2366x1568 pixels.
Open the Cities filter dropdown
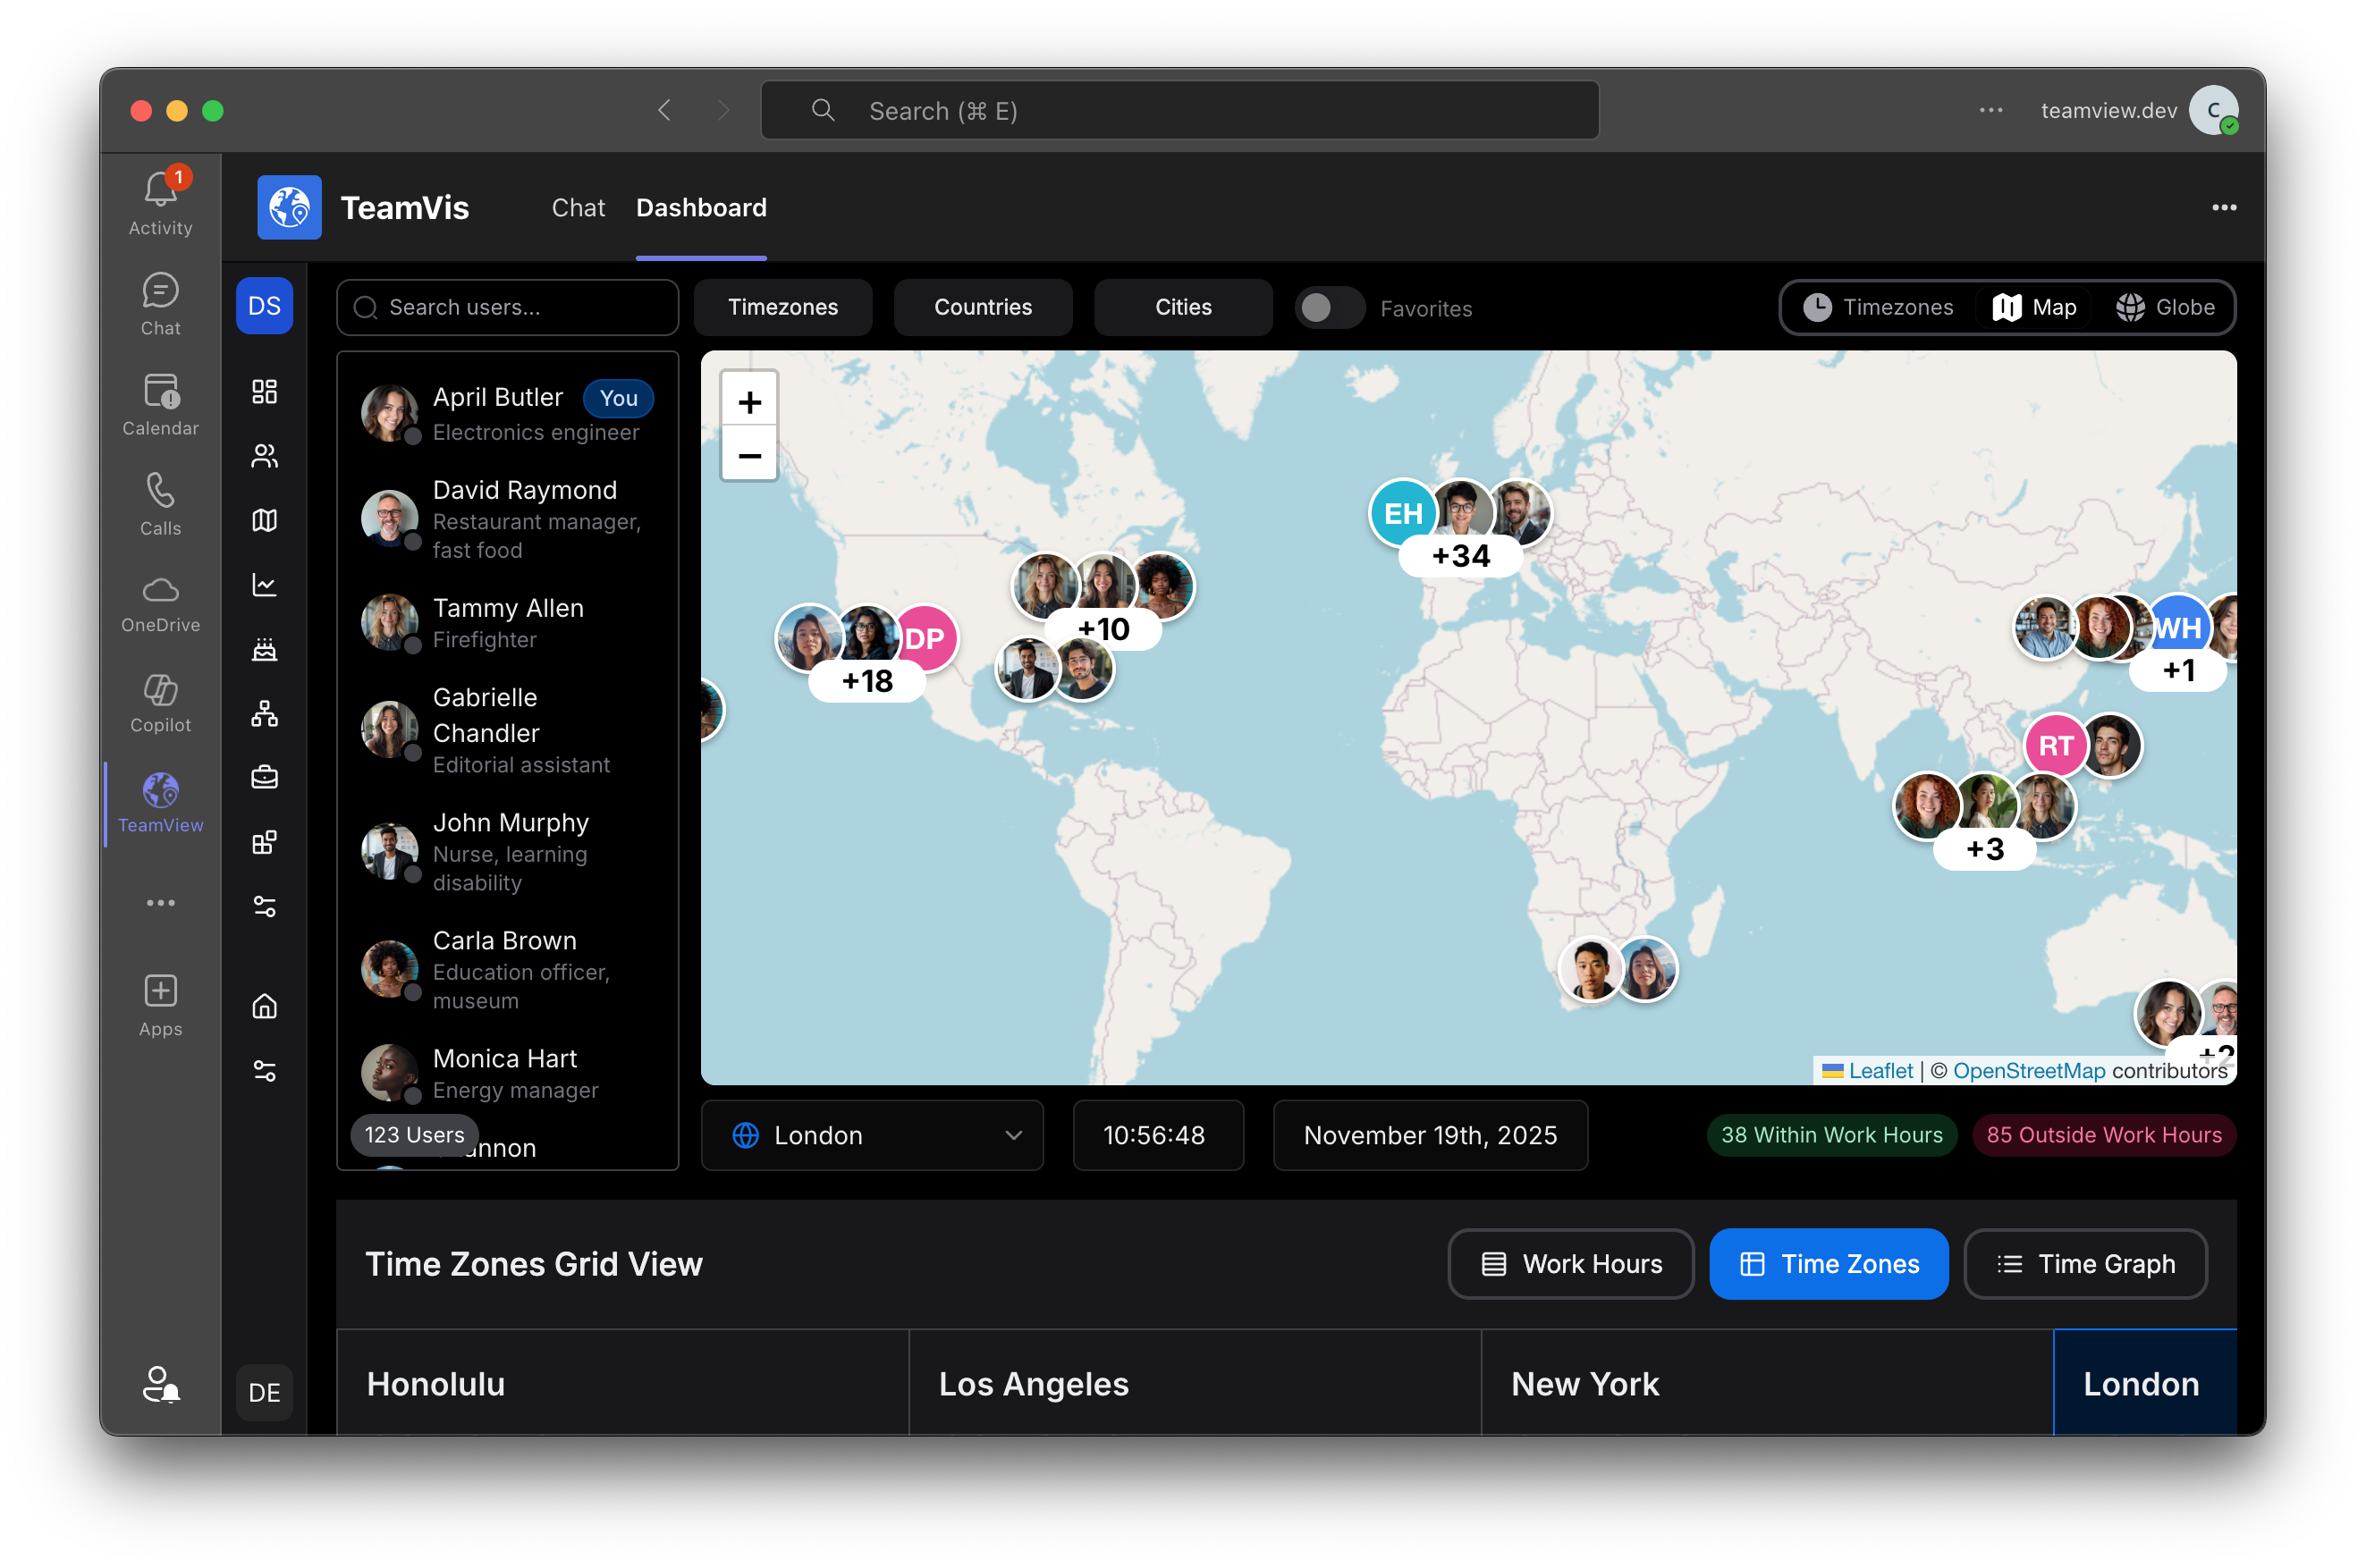1183,307
